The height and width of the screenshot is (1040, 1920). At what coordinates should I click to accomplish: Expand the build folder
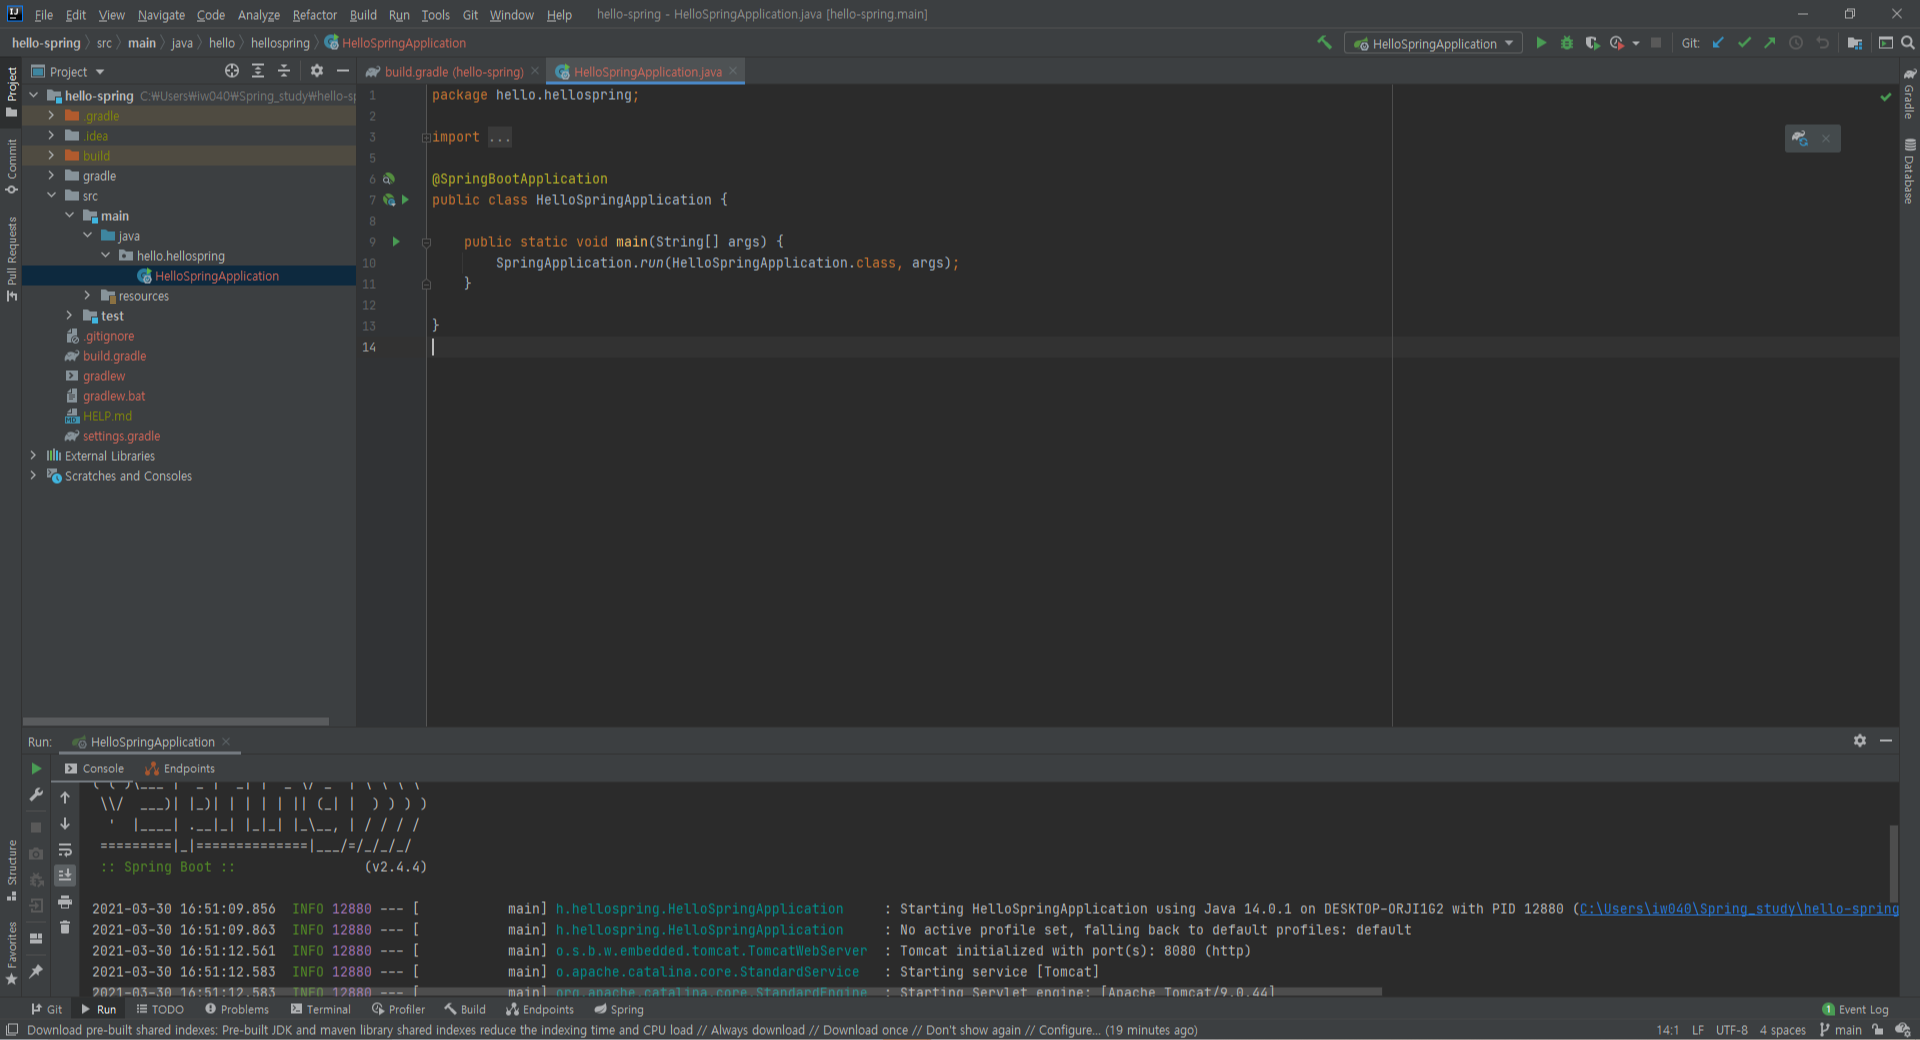(51, 156)
